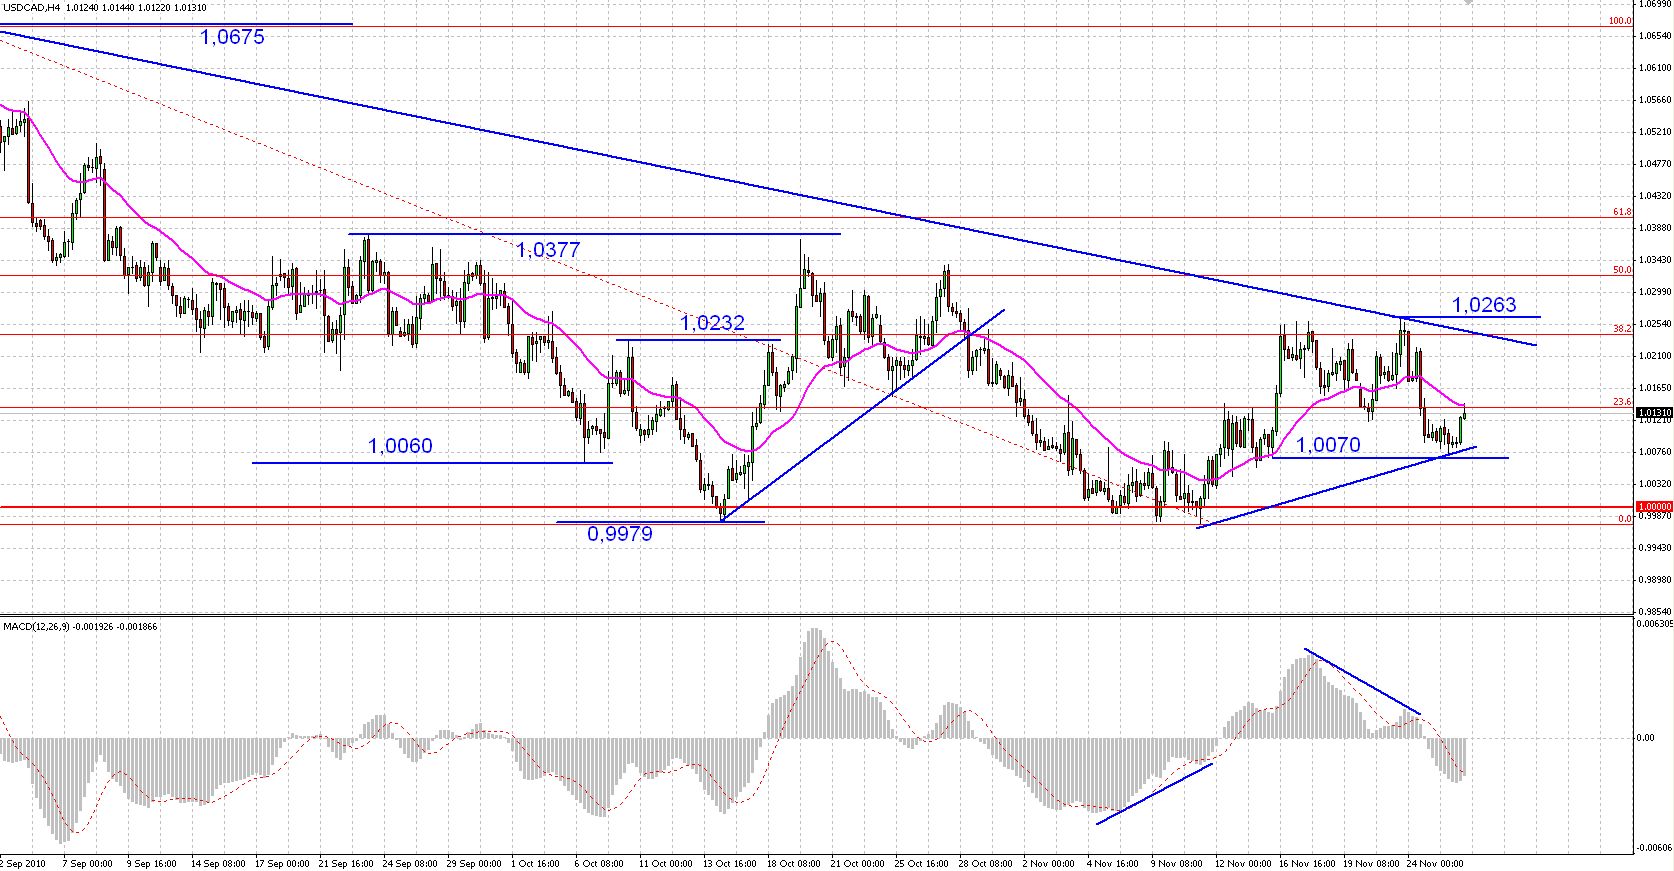Select the 1,0263 resistance label
This screenshot has width=1674, height=871.
click(x=1484, y=305)
